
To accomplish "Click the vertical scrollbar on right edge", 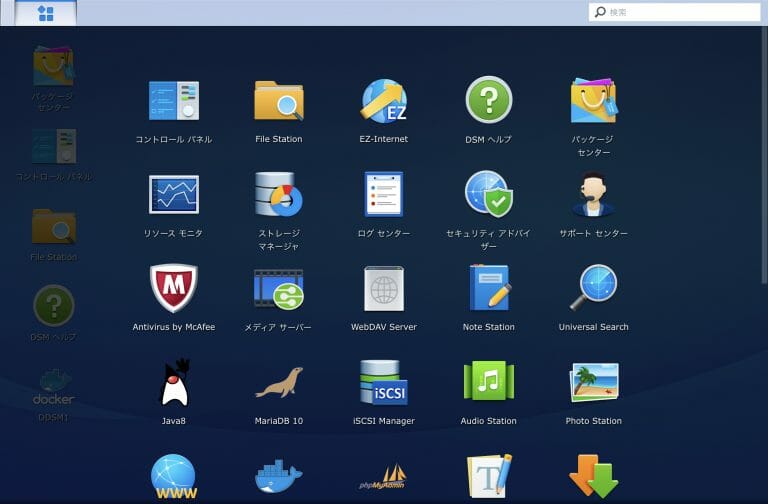I will pyautogui.click(x=764, y=154).
